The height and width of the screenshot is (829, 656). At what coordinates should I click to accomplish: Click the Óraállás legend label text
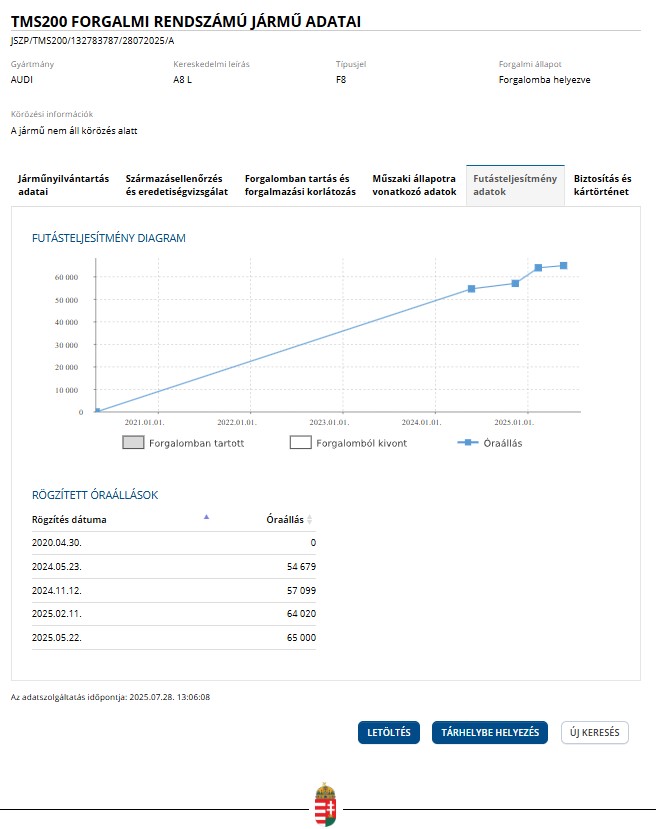pyautogui.click(x=503, y=443)
